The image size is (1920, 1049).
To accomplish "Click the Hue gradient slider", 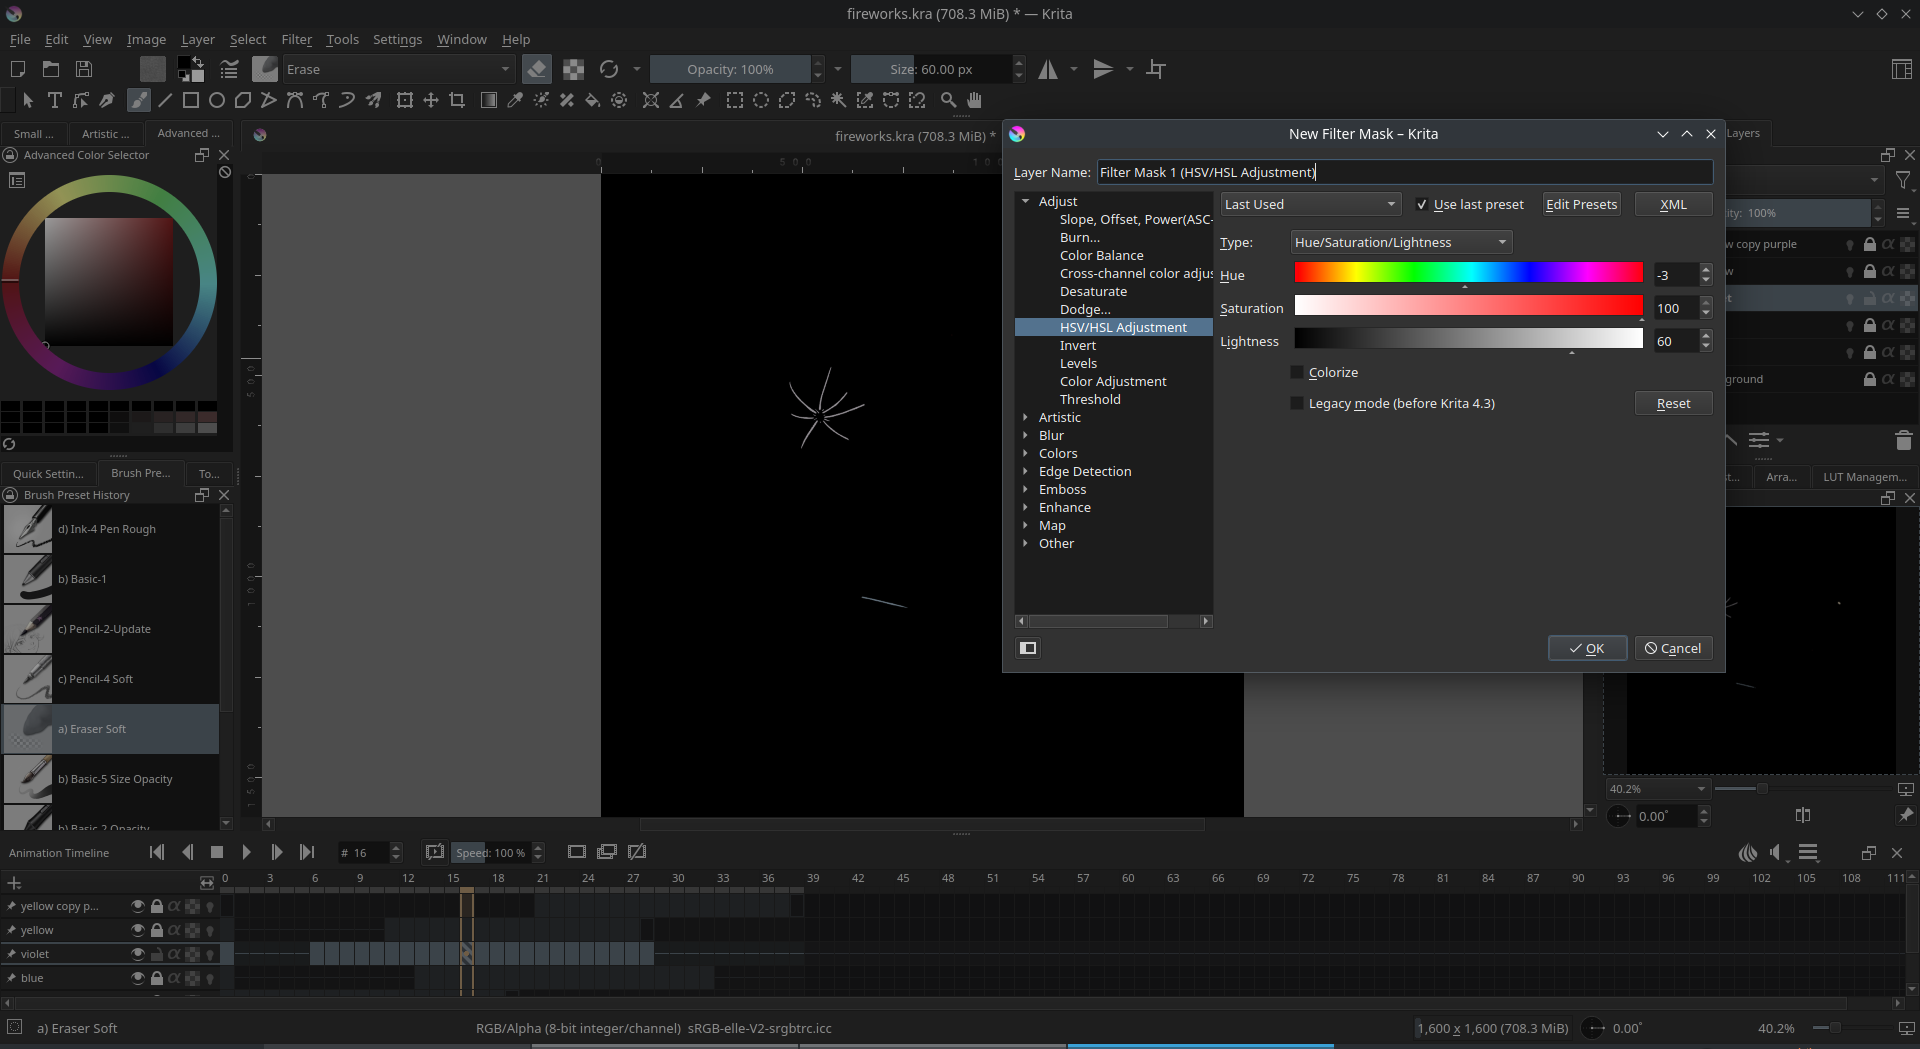I will 1468,272.
